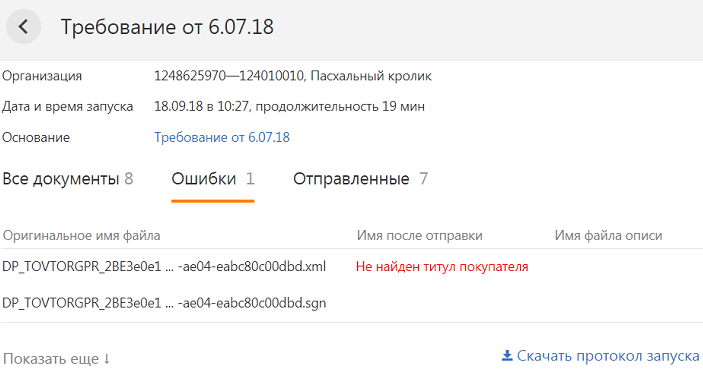Viewport: 703px width, 379px height.
Task: Sort by Оригинальное имя файла column header
Action: [x=82, y=235]
